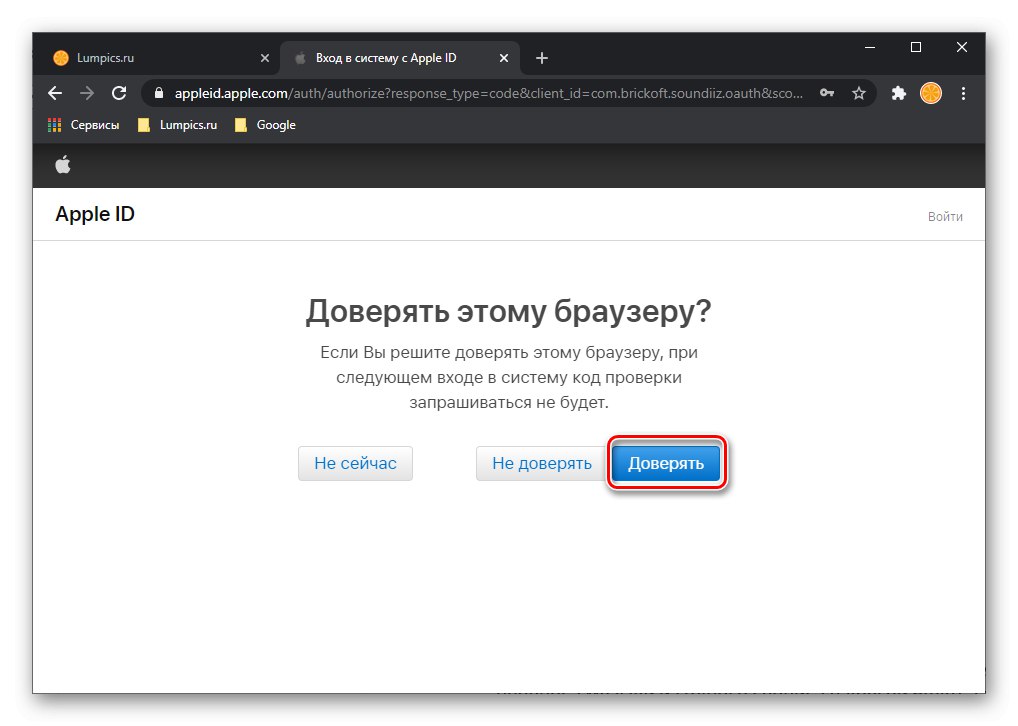Click the Apple ID heading text

[x=95, y=214]
